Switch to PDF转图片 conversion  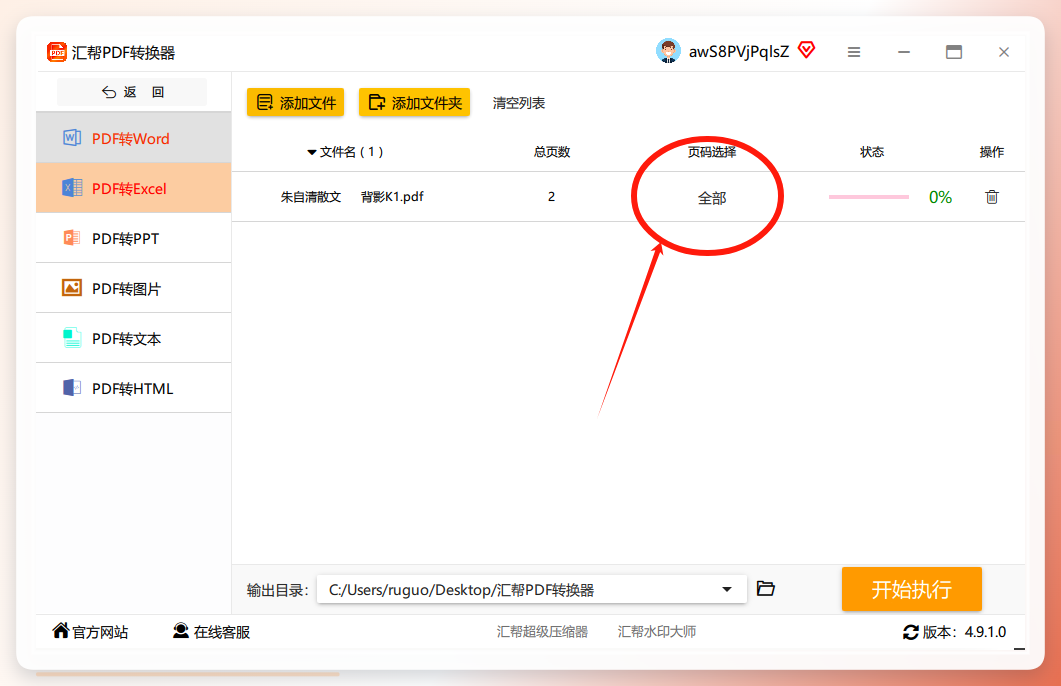[133, 288]
